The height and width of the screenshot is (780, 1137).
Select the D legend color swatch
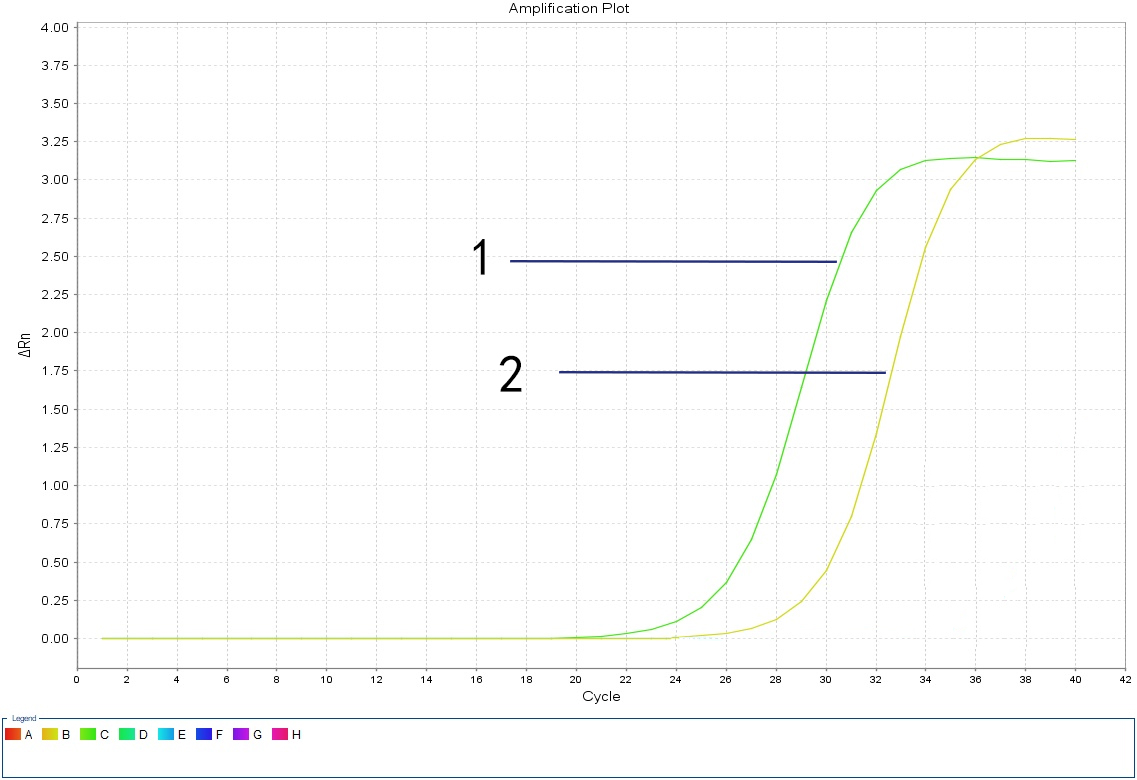(x=127, y=735)
